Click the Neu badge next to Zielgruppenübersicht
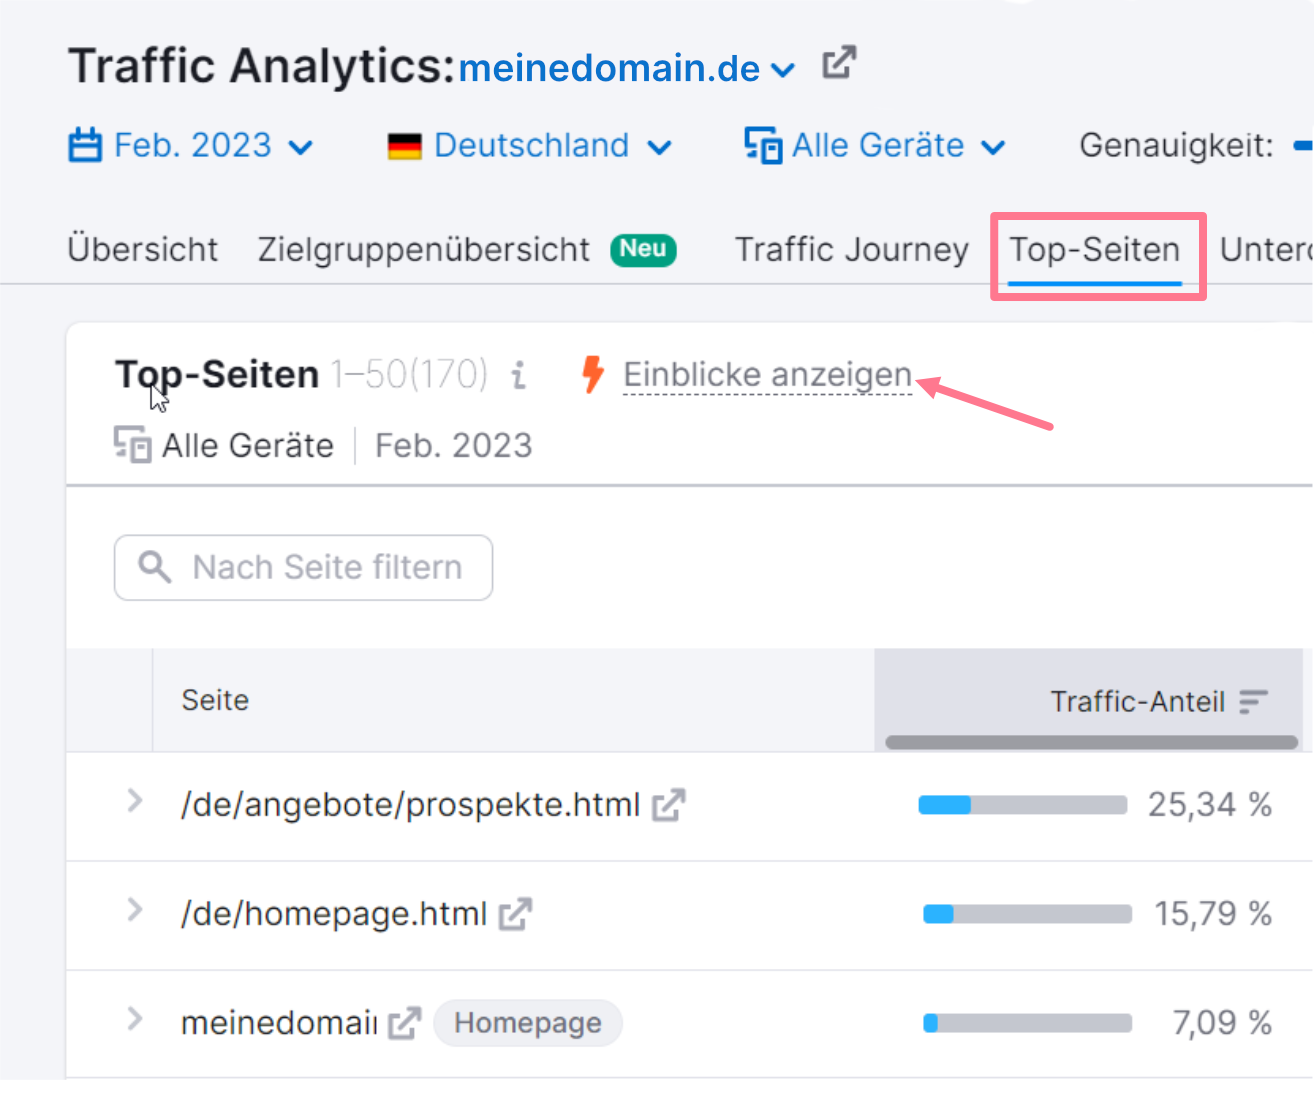1314x1100 pixels. pyautogui.click(x=644, y=249)
